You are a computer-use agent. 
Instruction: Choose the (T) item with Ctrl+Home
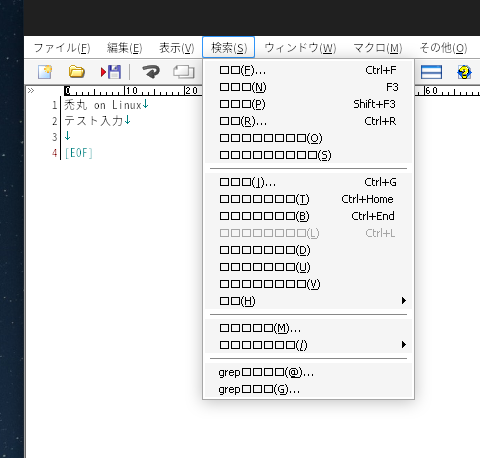click(308, 199)
